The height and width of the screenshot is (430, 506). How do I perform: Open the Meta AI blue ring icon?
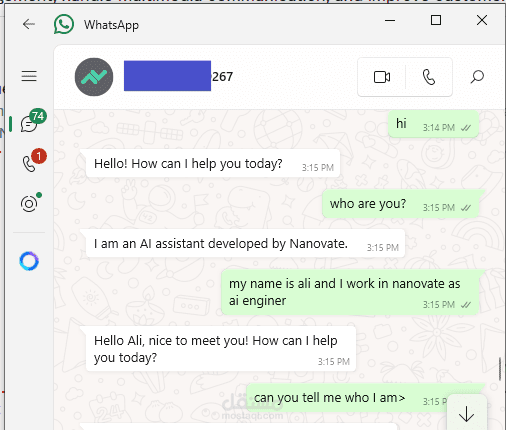point(29,261)
